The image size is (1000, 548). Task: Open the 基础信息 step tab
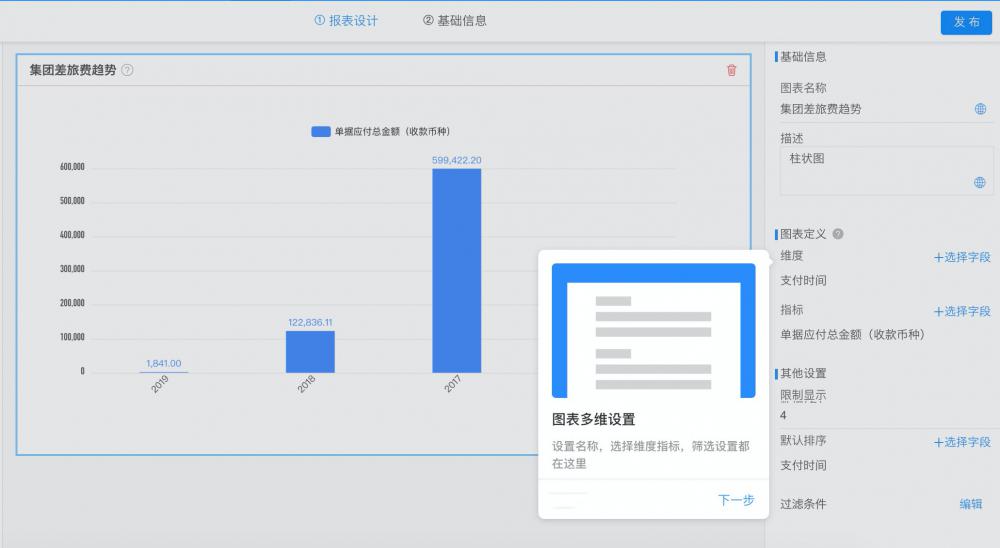455,20
